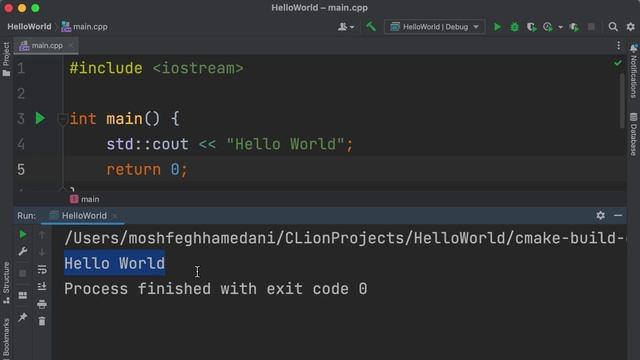Open the Bookmarks tool window
The image size is (640, 360).
pos(6,338)
